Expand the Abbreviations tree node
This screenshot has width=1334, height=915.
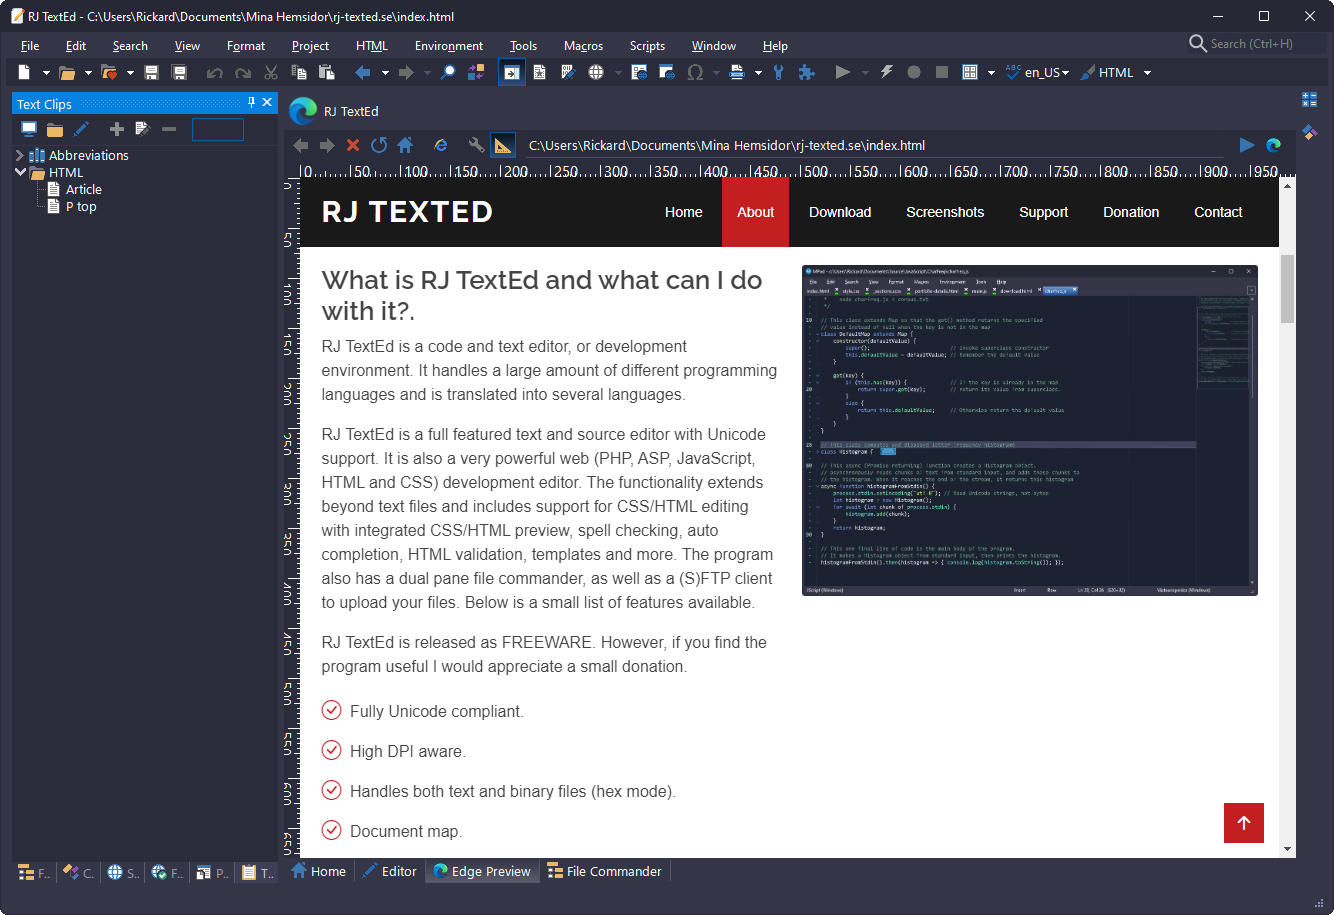(20, 155)
